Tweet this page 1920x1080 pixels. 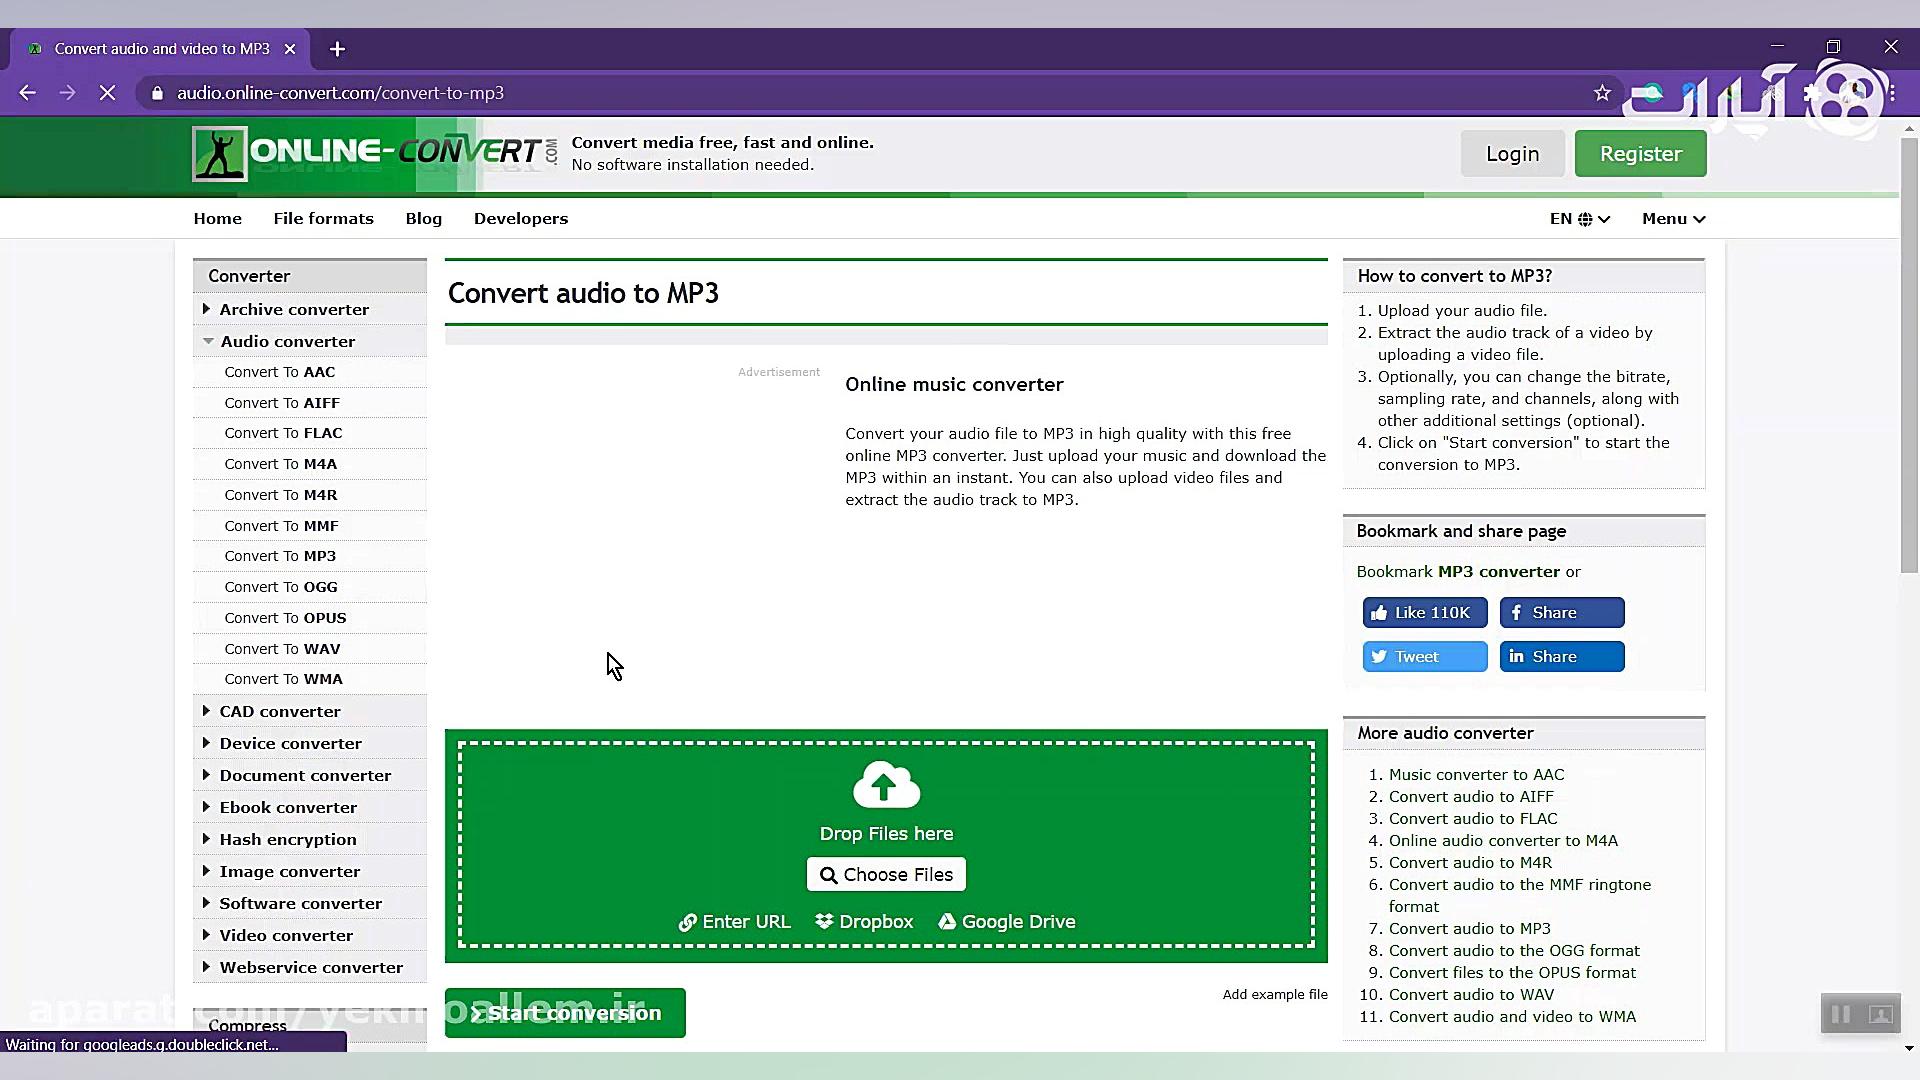tap(1424, 657)
